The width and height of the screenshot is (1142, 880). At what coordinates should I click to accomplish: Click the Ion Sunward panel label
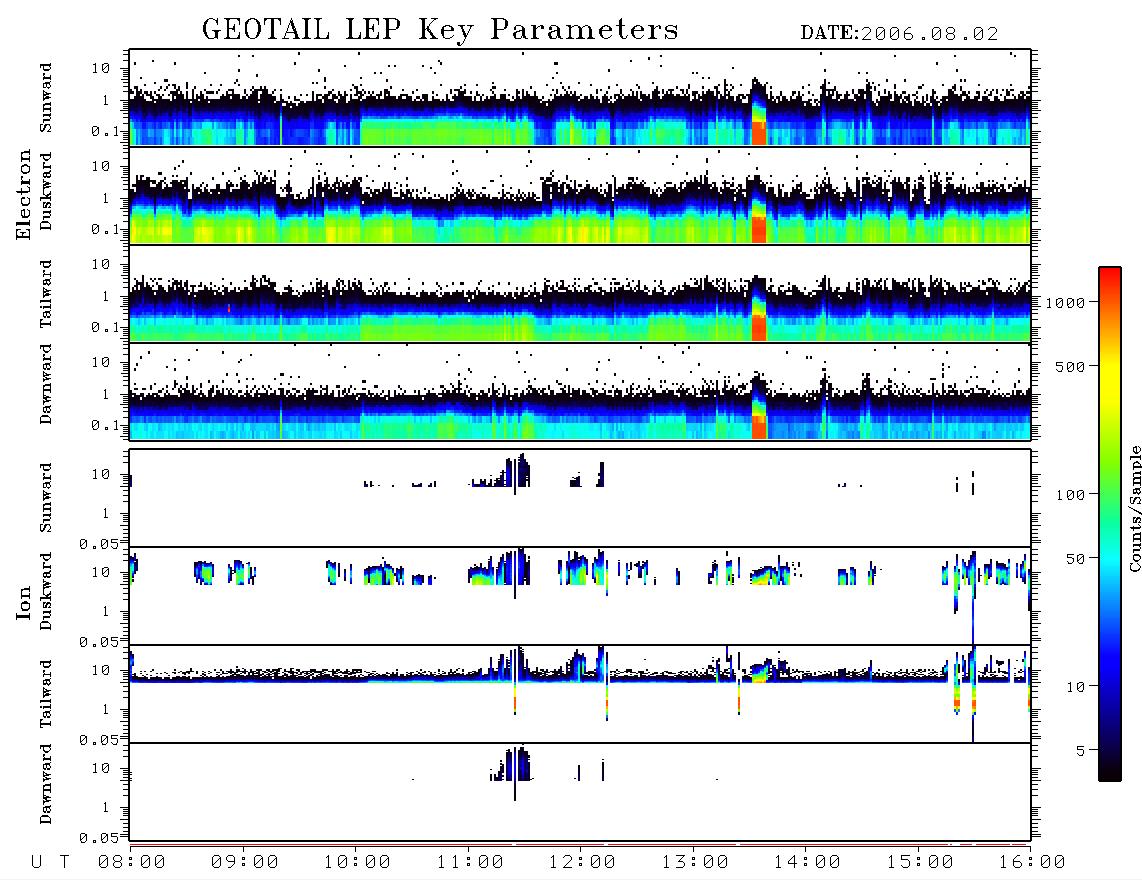coord(46,498)
